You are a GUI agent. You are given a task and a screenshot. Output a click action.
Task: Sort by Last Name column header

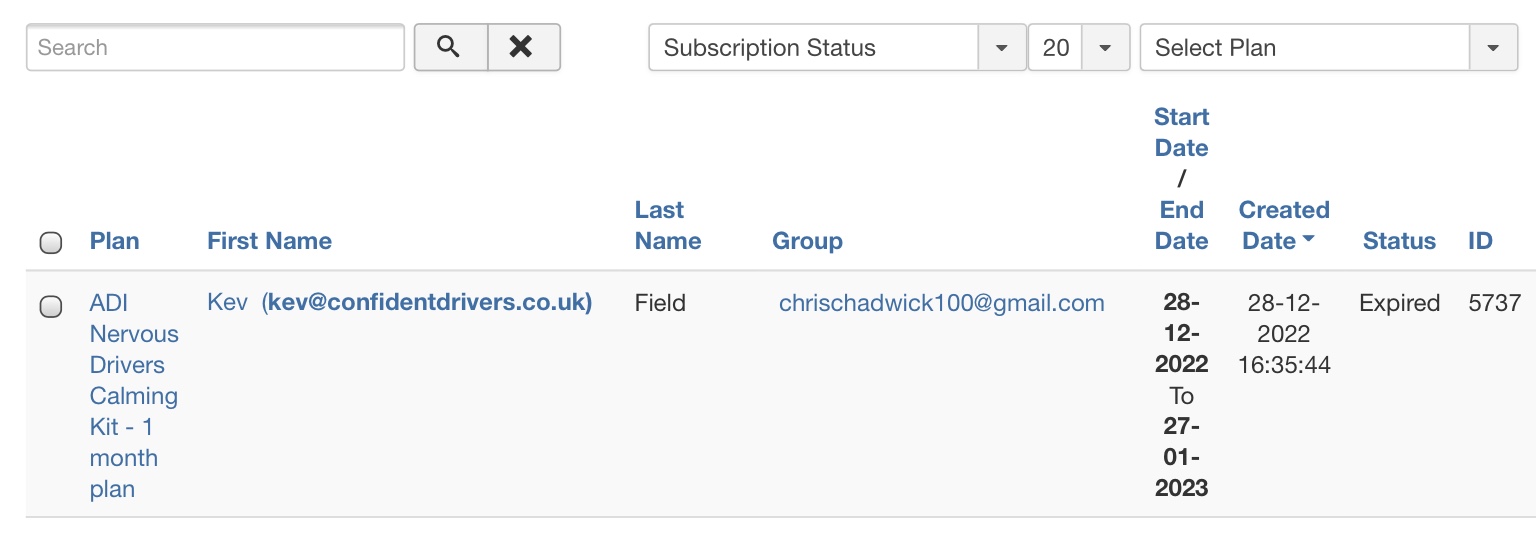pos(668,225)
